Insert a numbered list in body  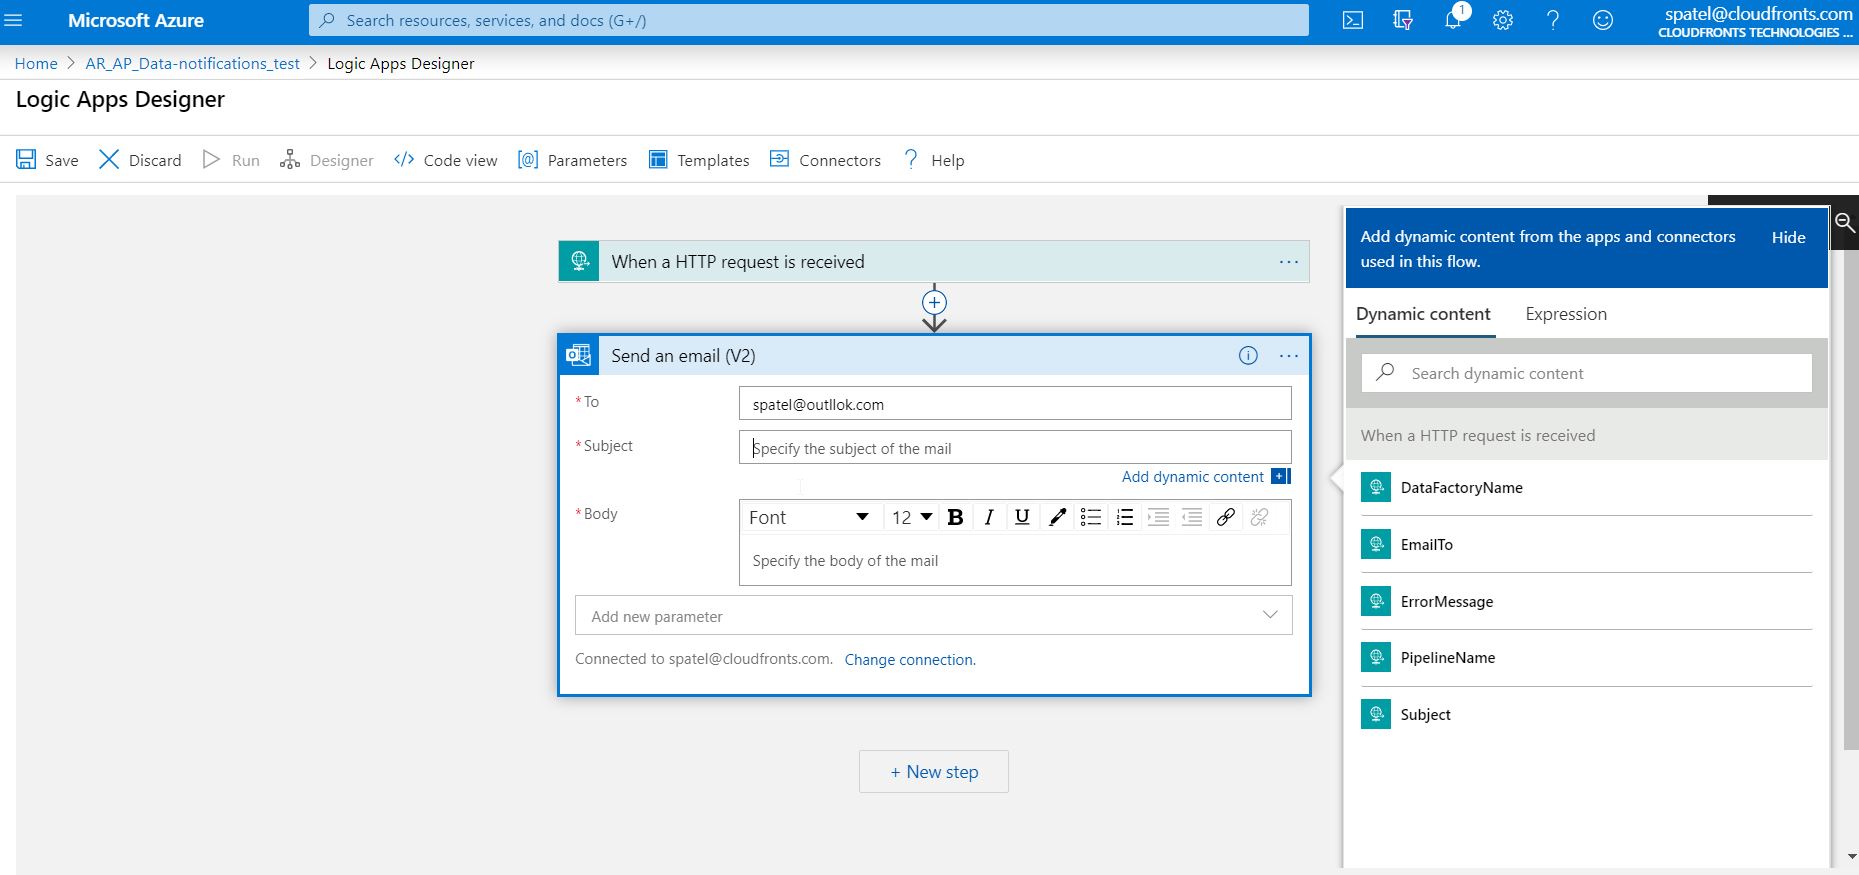1125,517
